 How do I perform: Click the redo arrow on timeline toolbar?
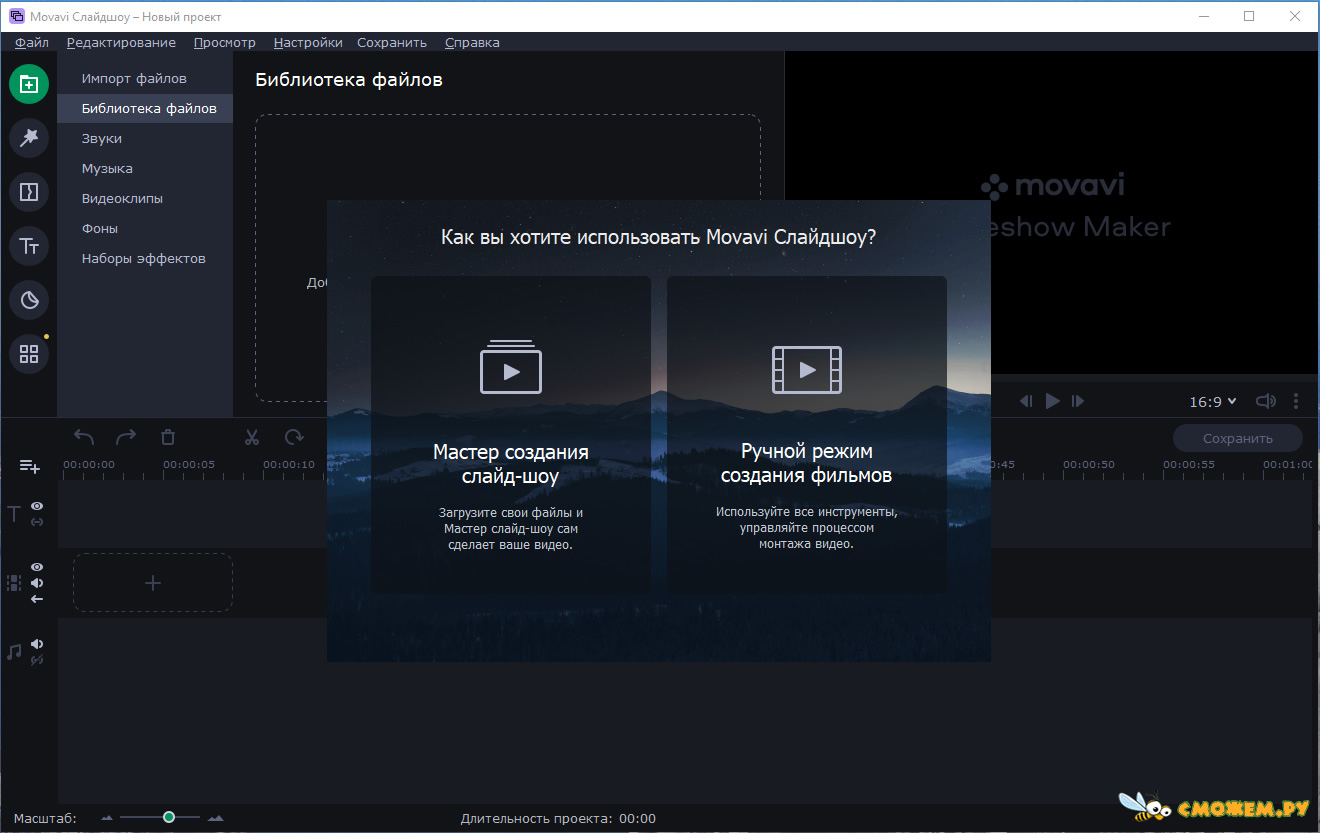[x=126, y=437]
